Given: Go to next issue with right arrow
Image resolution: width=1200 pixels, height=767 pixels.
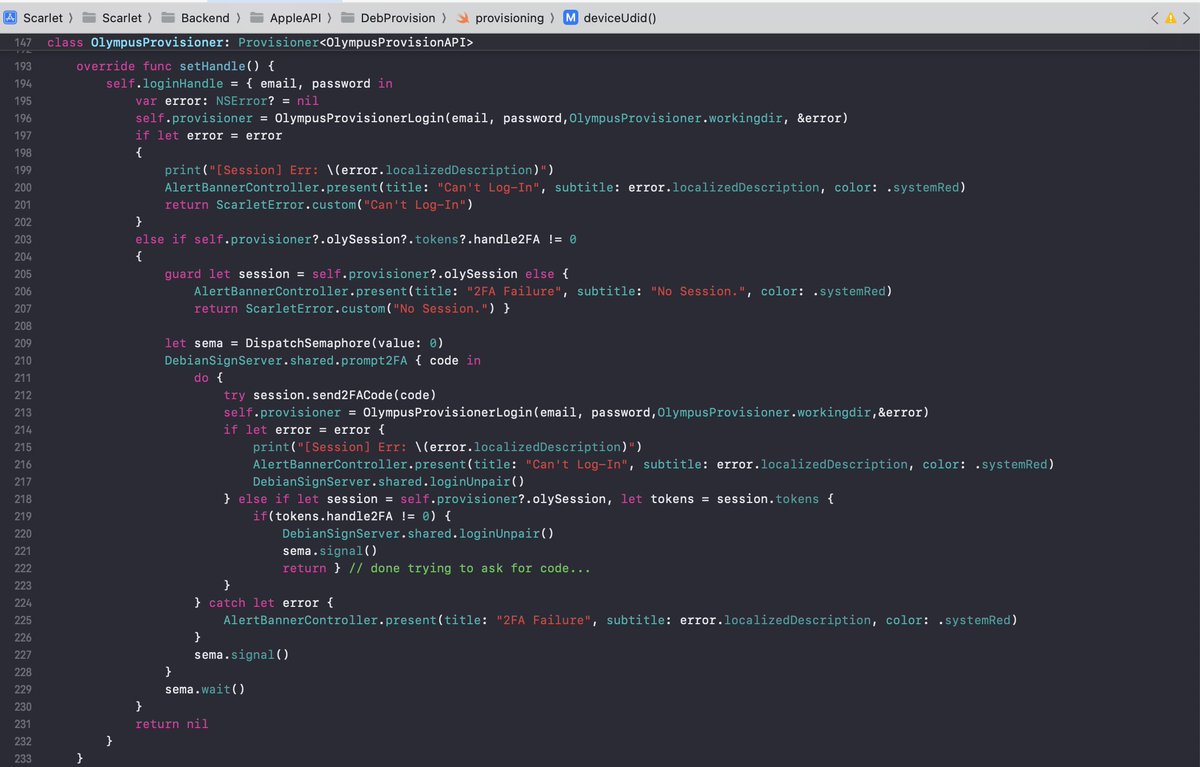Looking at the screenshot, I should [x=1186, y=18].
